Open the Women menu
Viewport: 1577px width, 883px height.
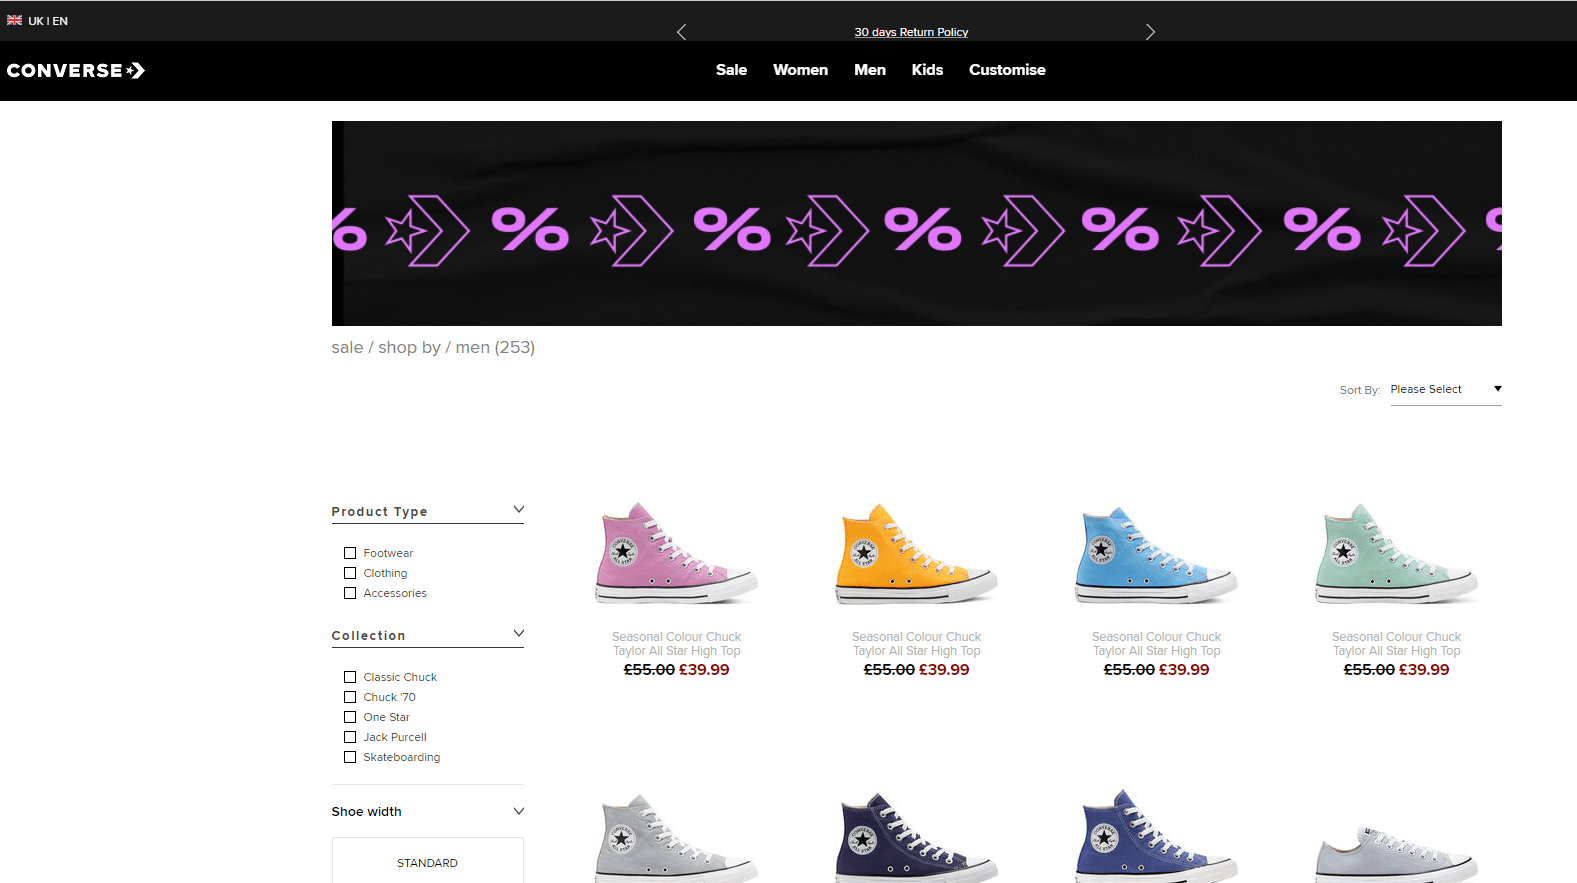point(800,70)
